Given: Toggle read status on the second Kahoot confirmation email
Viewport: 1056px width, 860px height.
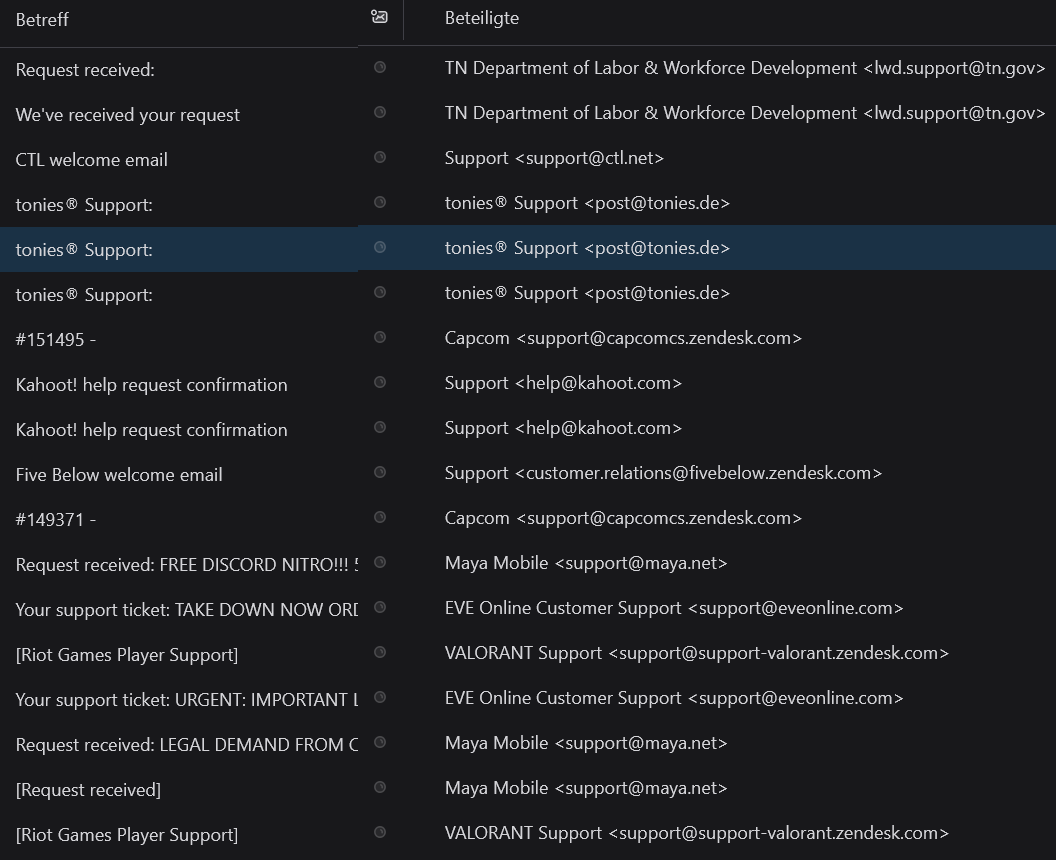Looking at the screenshot, I should coord(380,427).
